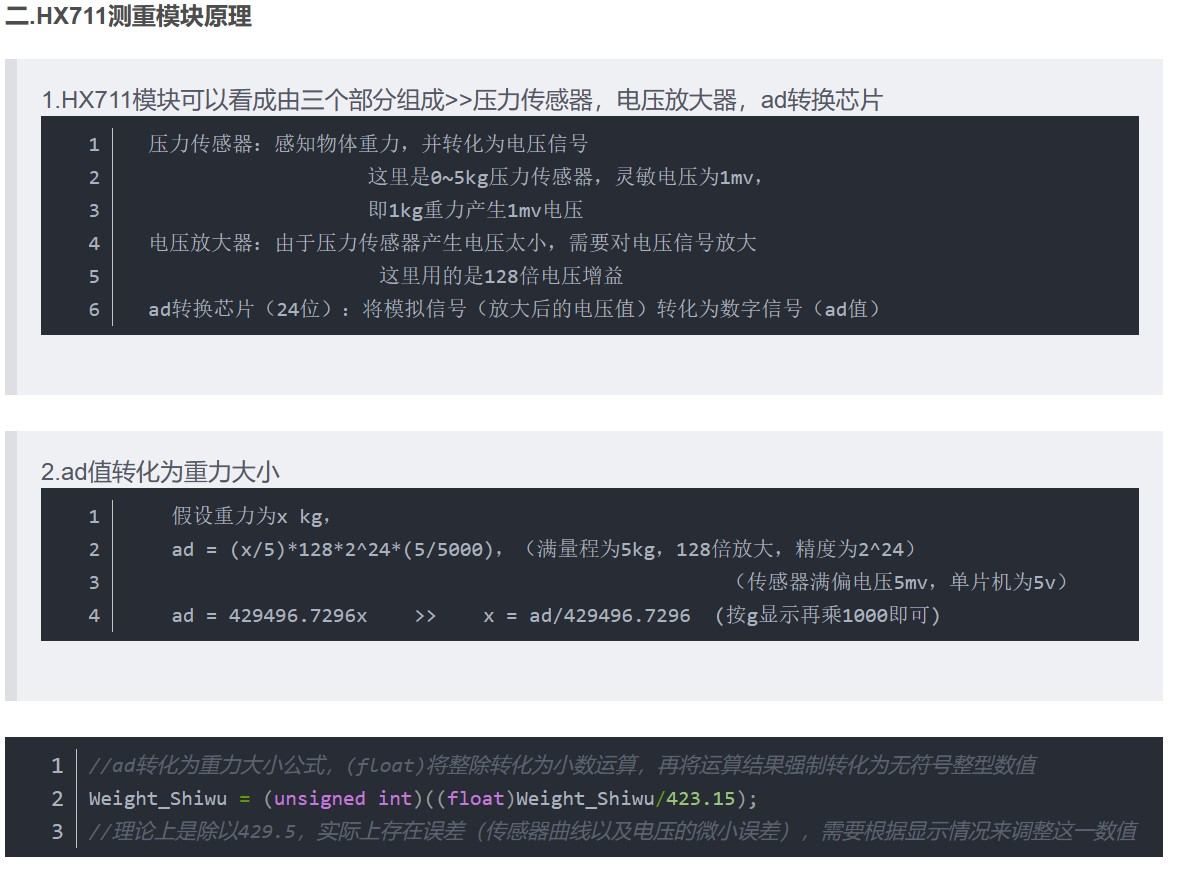Click the 即1kg重力产生1mv电压 line

coord(475,210)
